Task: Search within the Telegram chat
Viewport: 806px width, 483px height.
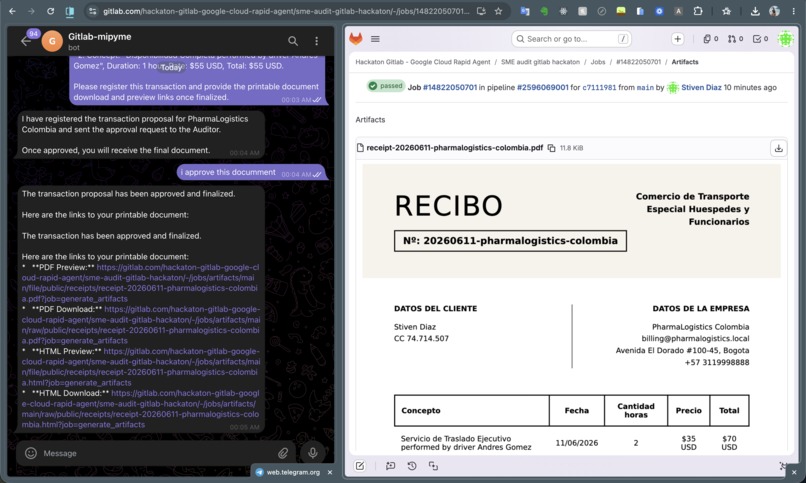Action: click(x=292, y=41)
